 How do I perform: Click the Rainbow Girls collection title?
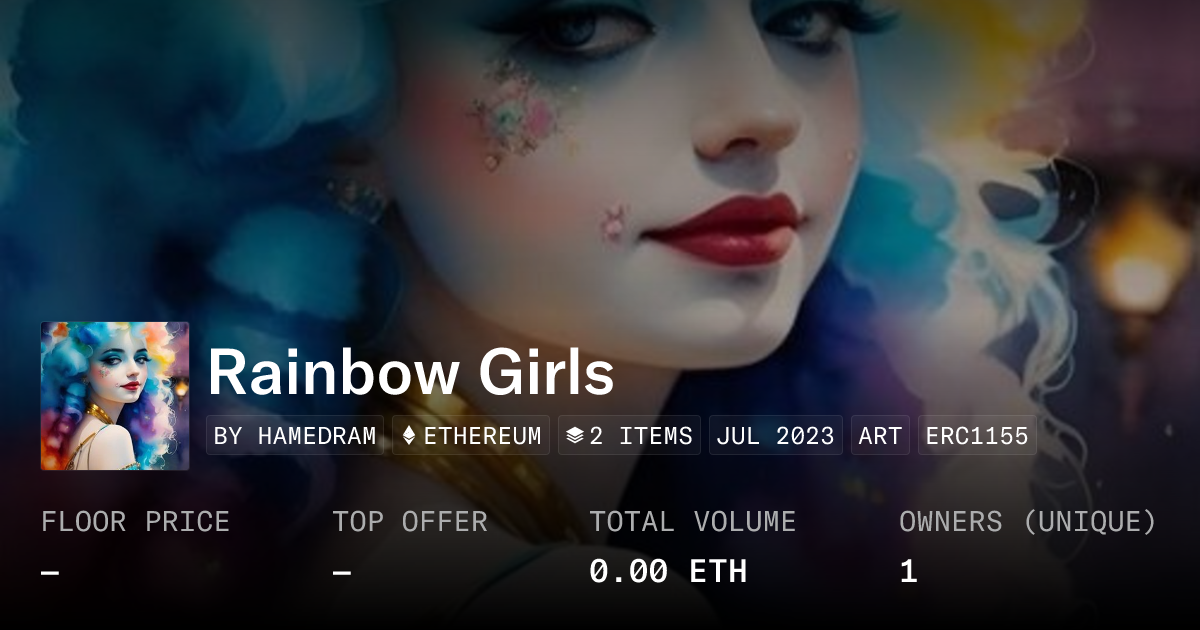pos(411,373)
